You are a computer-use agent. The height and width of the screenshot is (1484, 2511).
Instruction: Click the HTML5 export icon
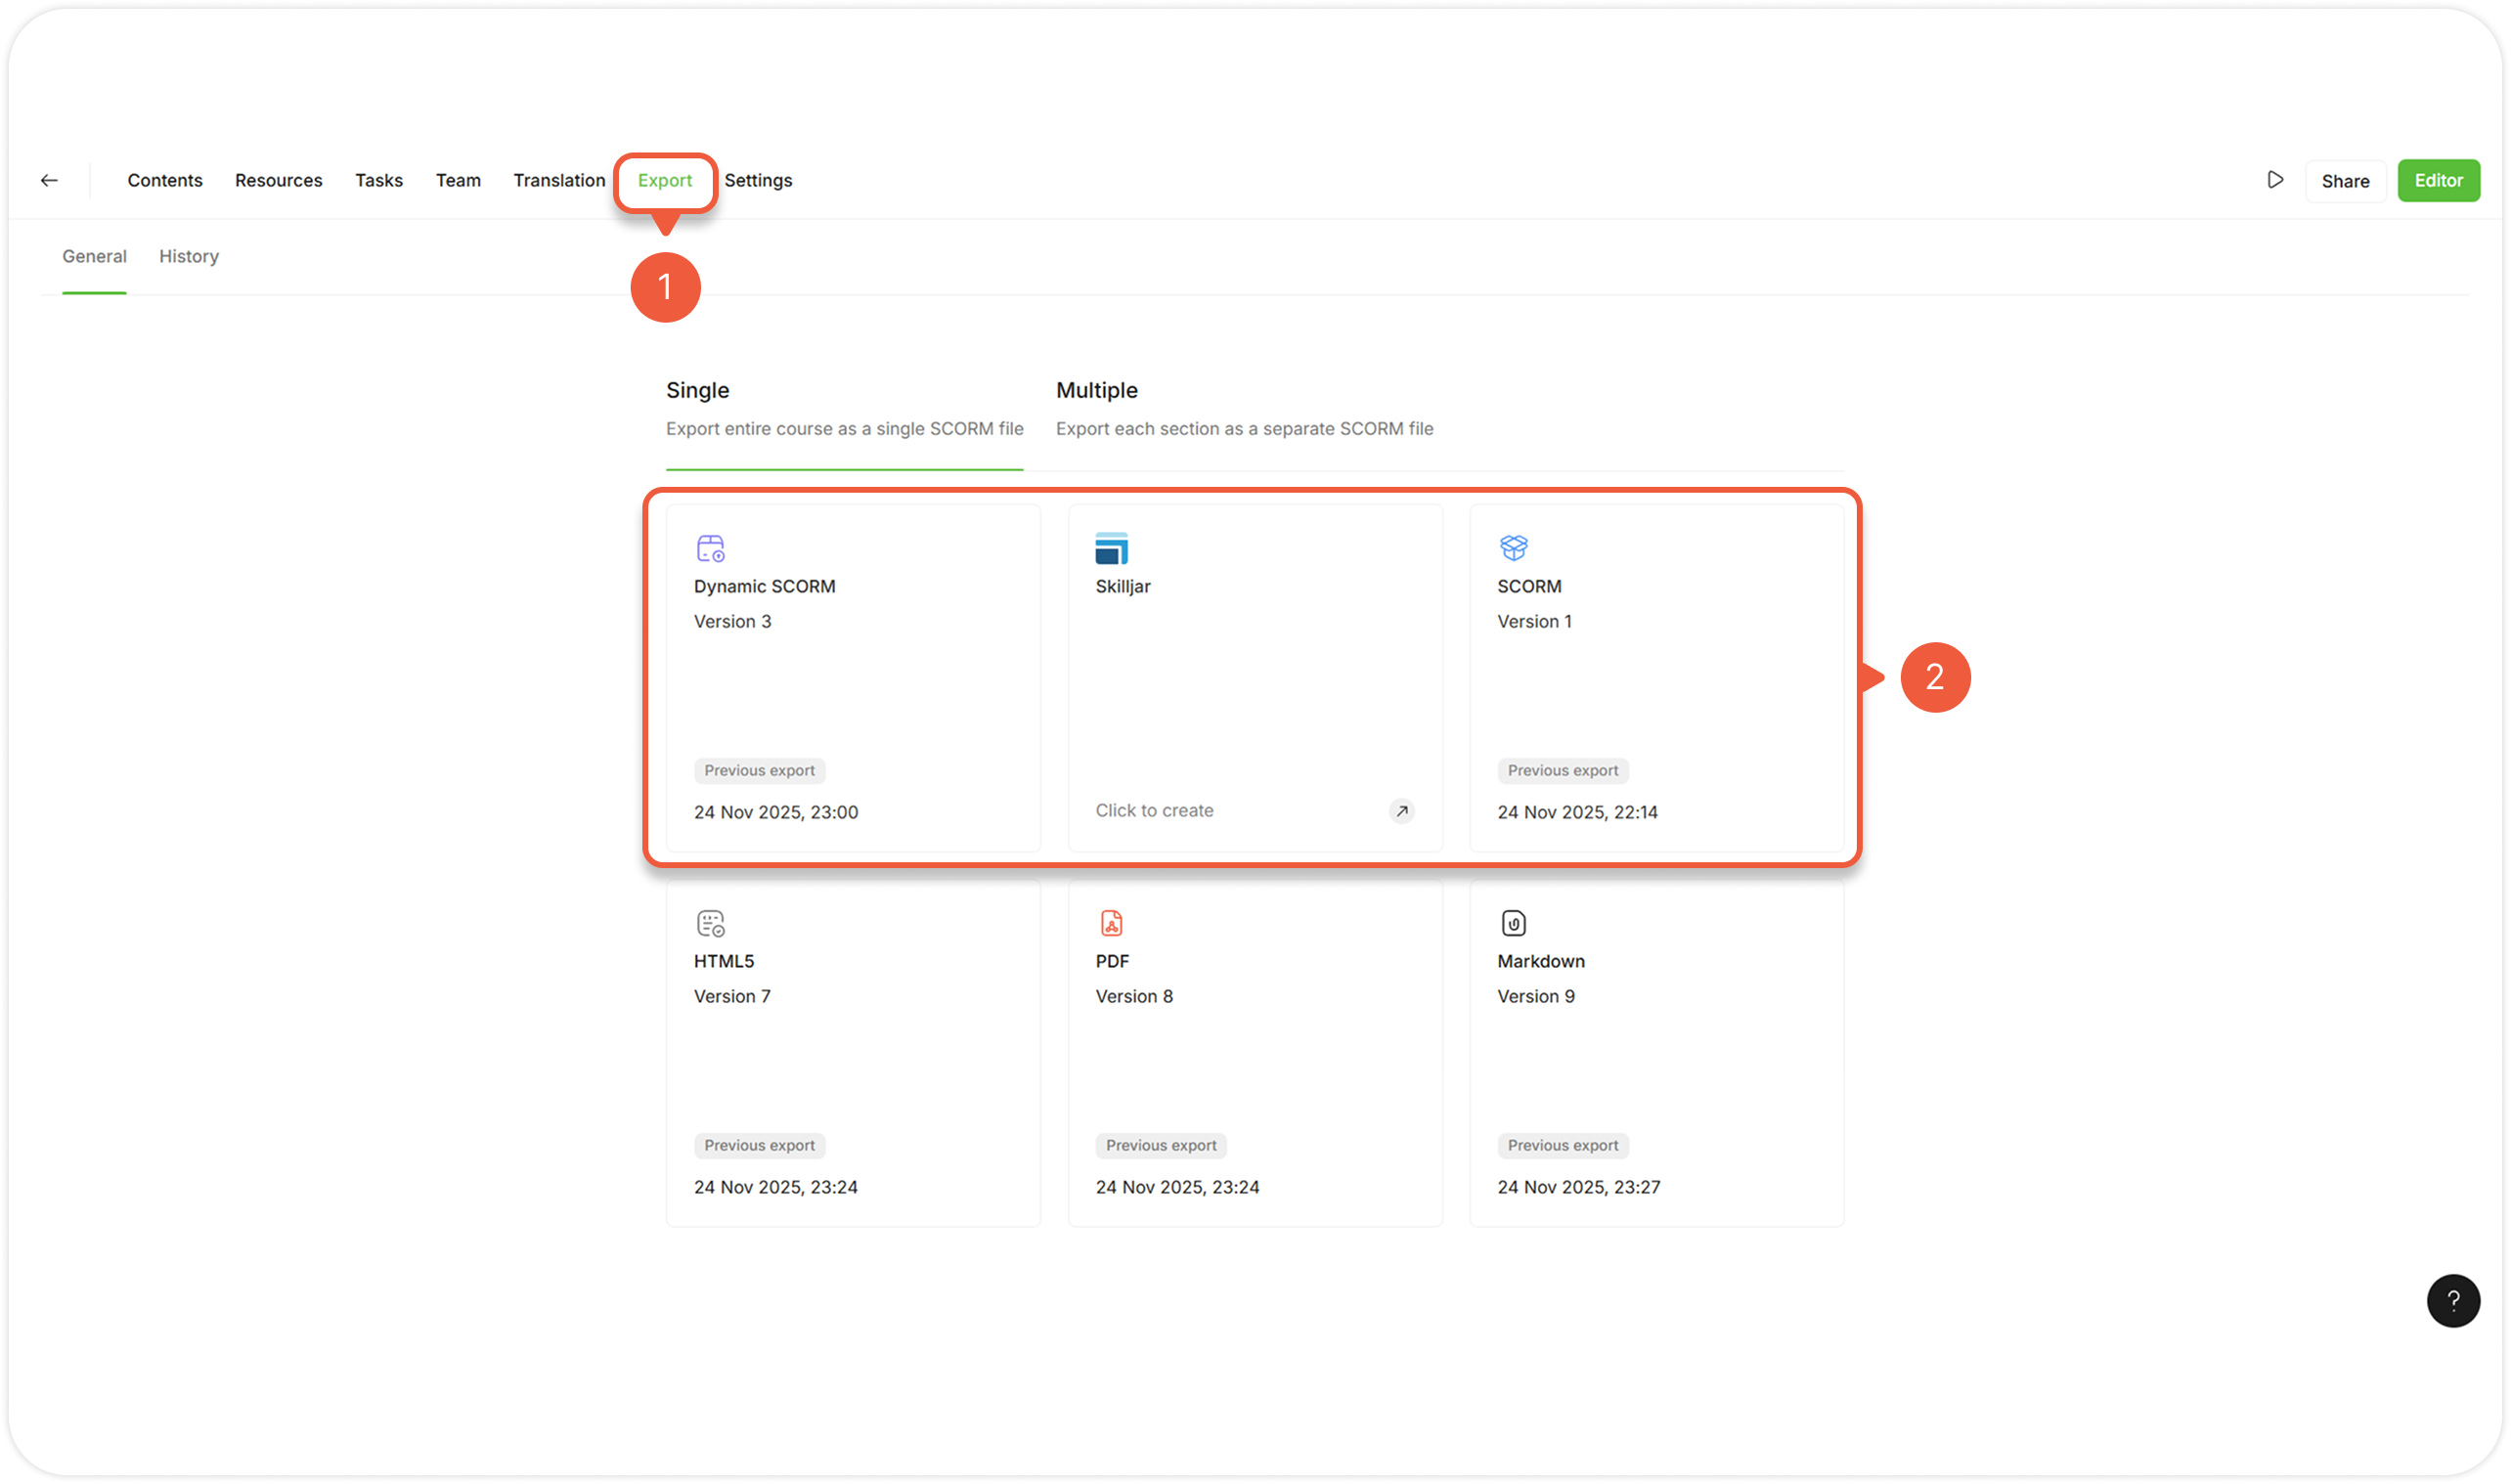click(710, 923)
